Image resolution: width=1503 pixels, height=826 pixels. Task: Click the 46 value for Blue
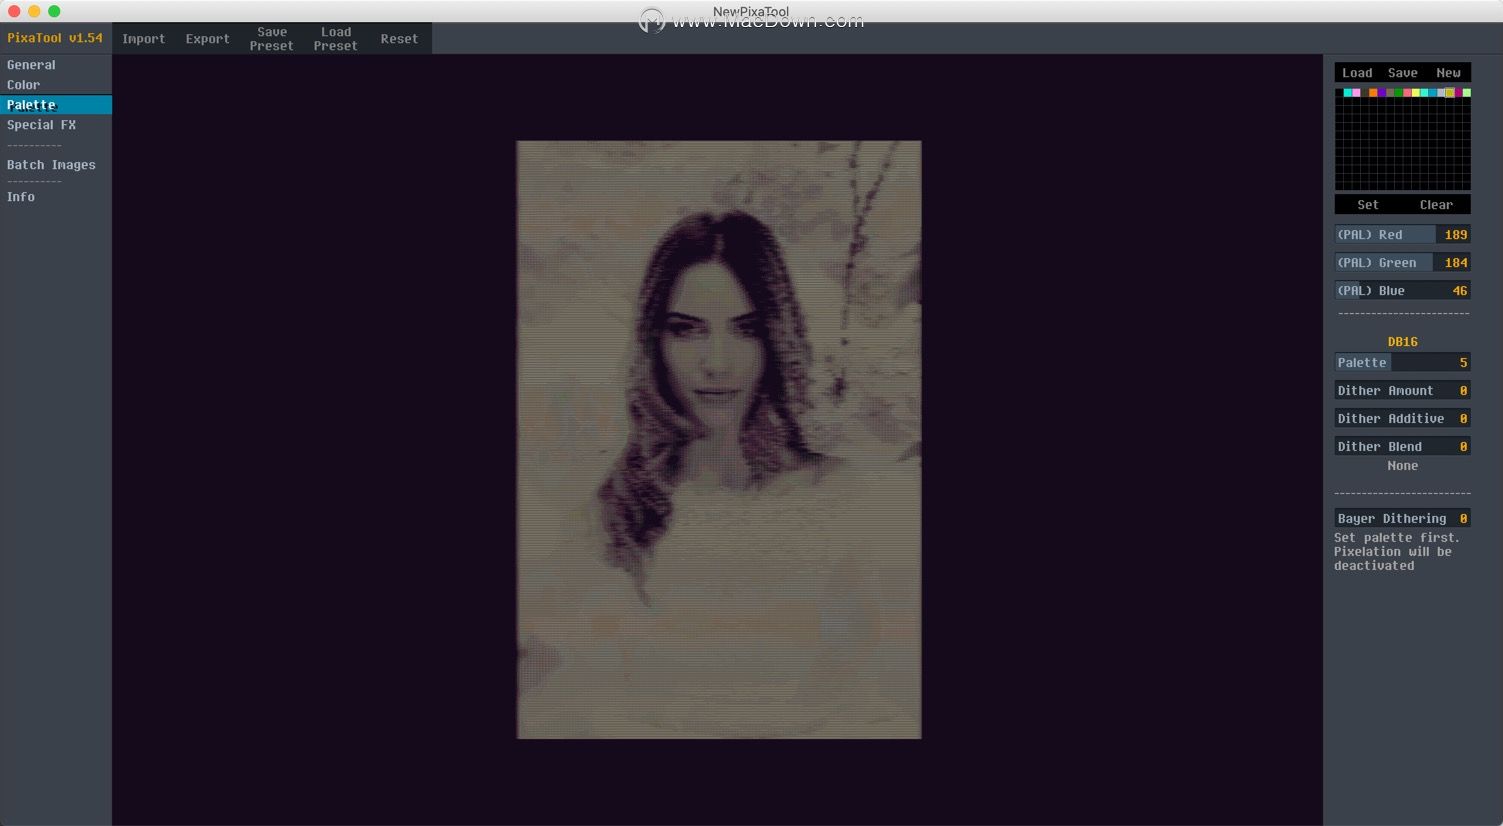point(1460,291)
